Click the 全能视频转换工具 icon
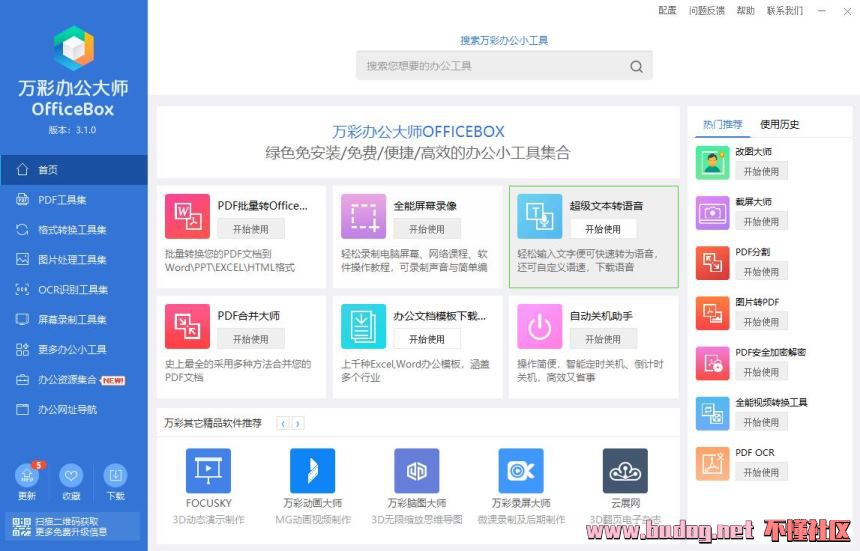The image size is (860, 551). point(712,413)
